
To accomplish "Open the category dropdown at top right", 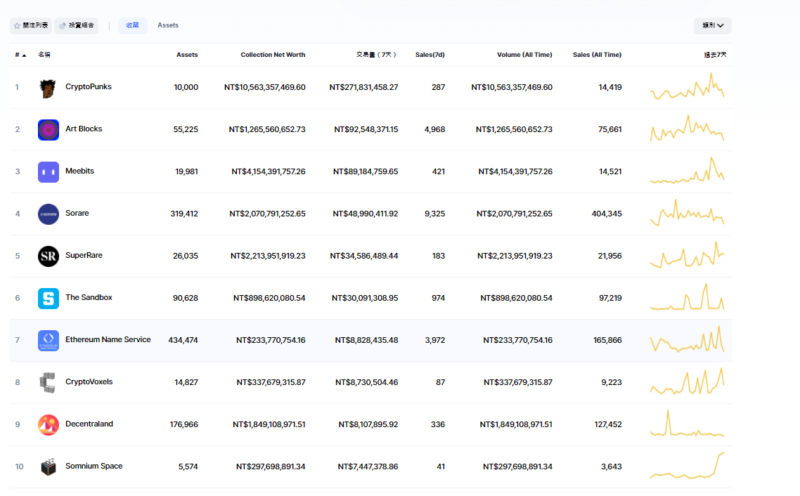I will 713,26.
